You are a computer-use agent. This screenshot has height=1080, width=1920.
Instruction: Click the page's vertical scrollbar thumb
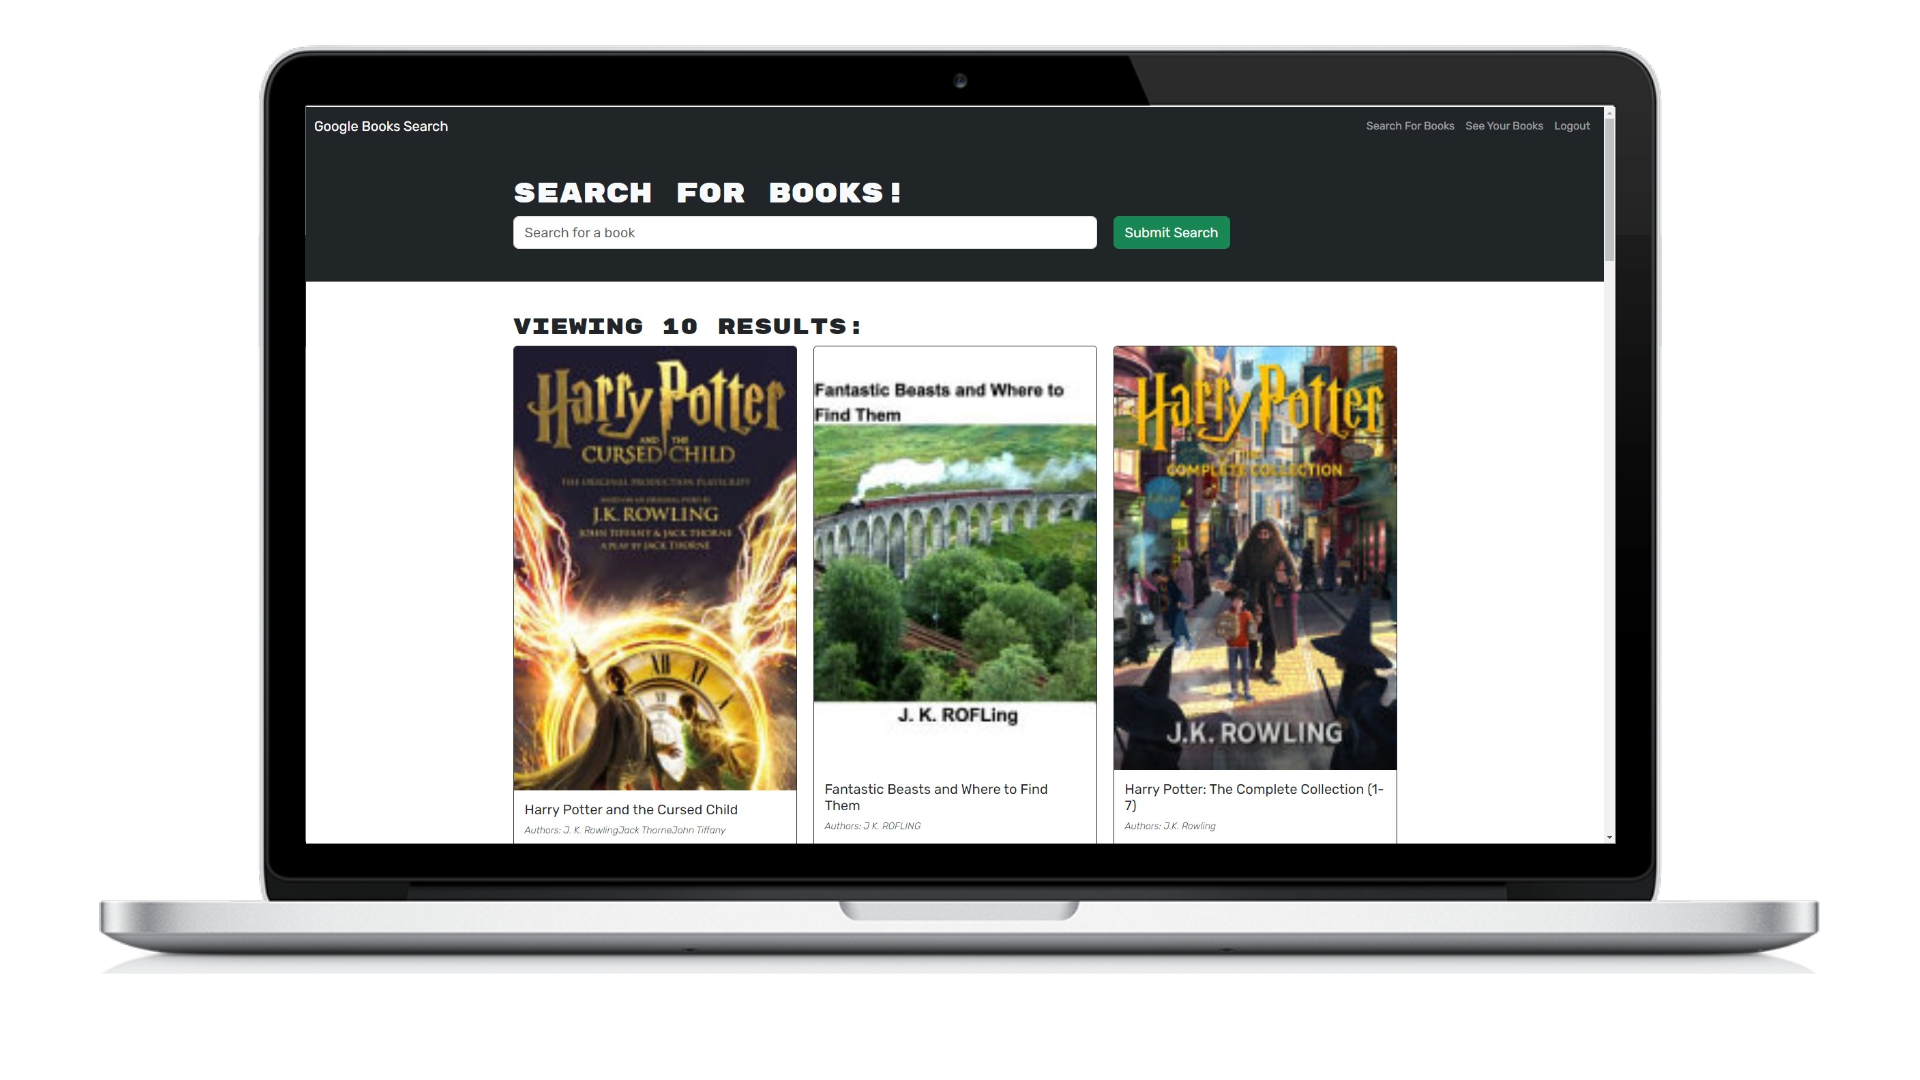tap(1610, 190)
